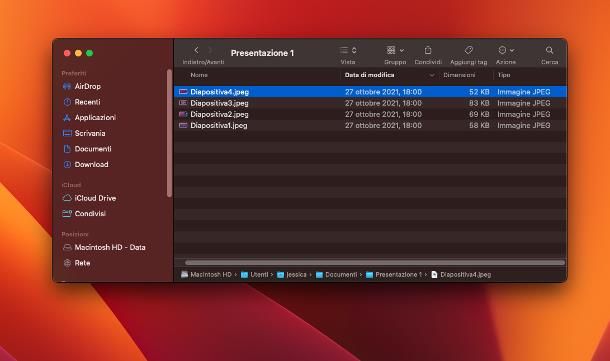610x361 pixels.
Task: Click the Diapositiva3.jpeg thumbnail icon
Action: [x=183, y=103]
